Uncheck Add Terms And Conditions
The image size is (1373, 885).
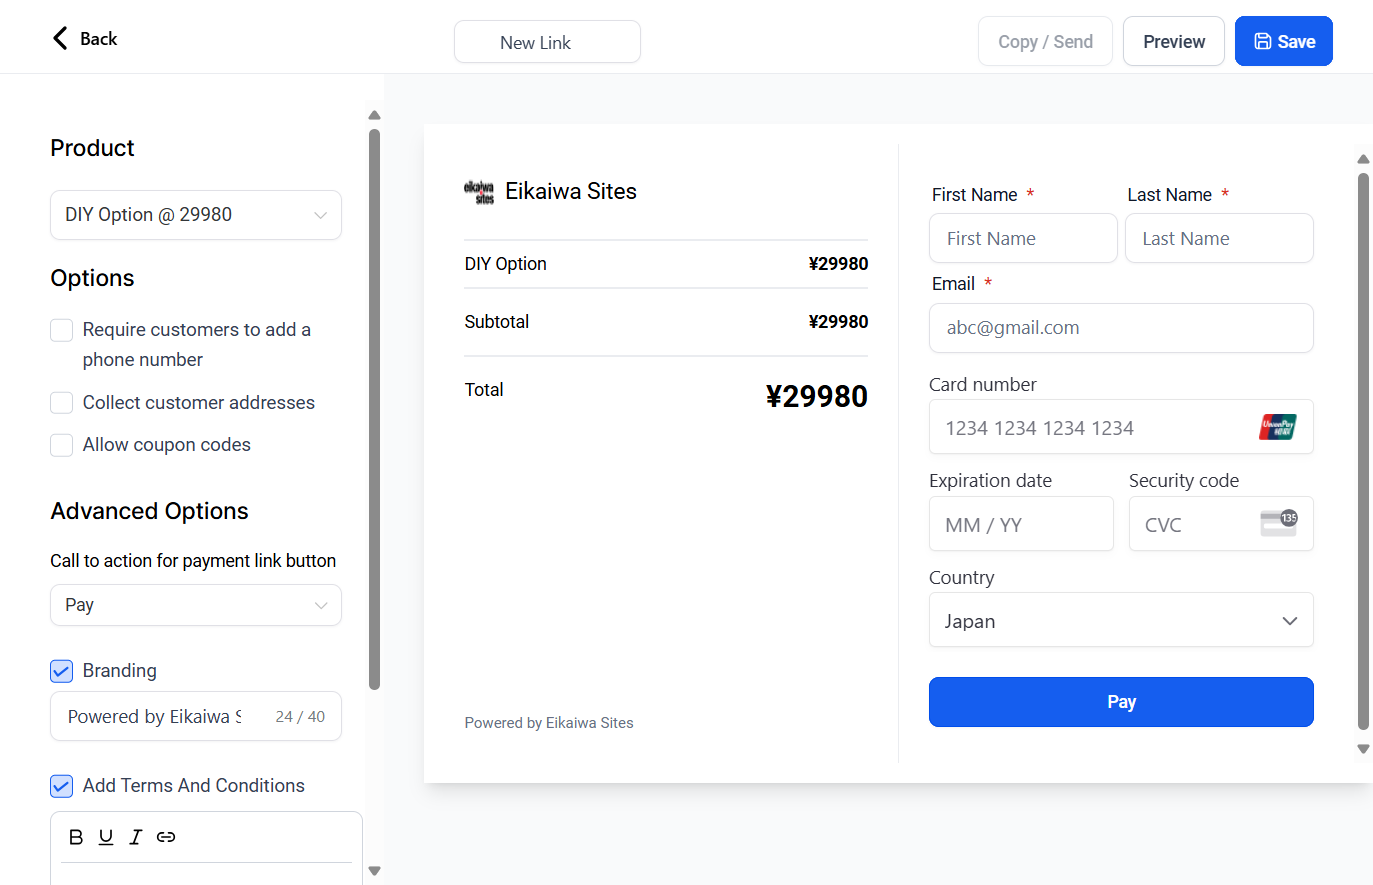click(x=62, y=786)
